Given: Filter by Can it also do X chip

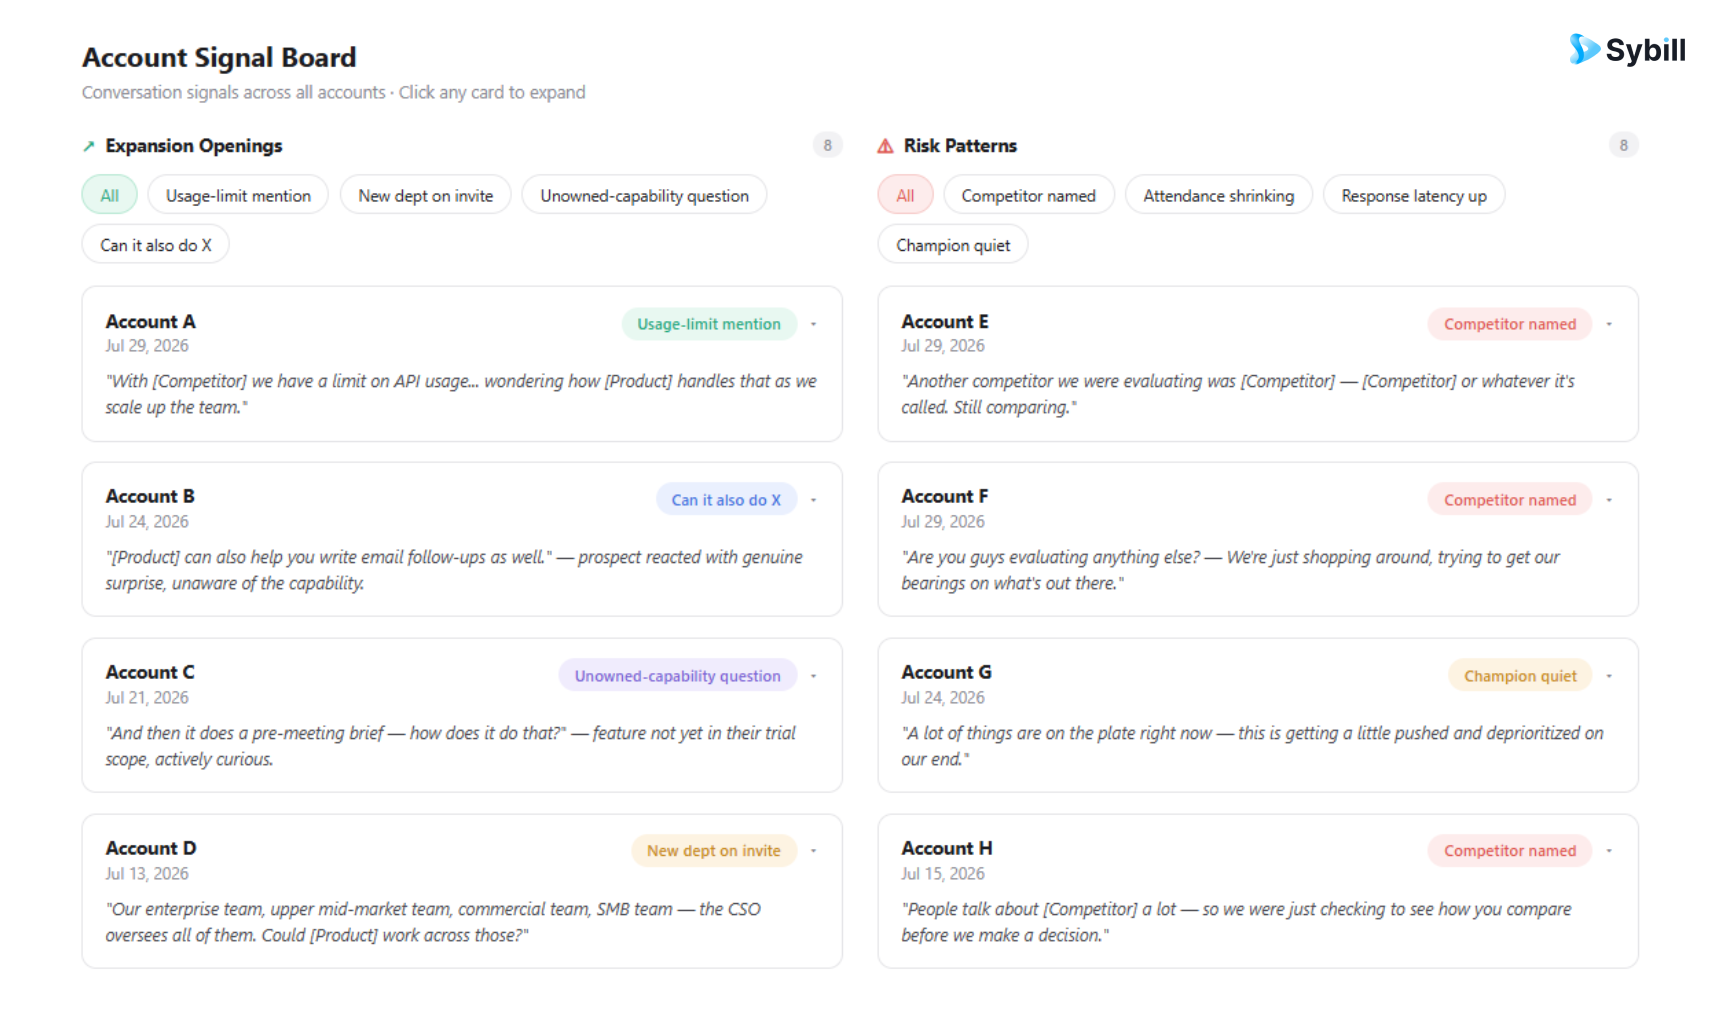Looking at the screenshot, I should pos(156,245).
